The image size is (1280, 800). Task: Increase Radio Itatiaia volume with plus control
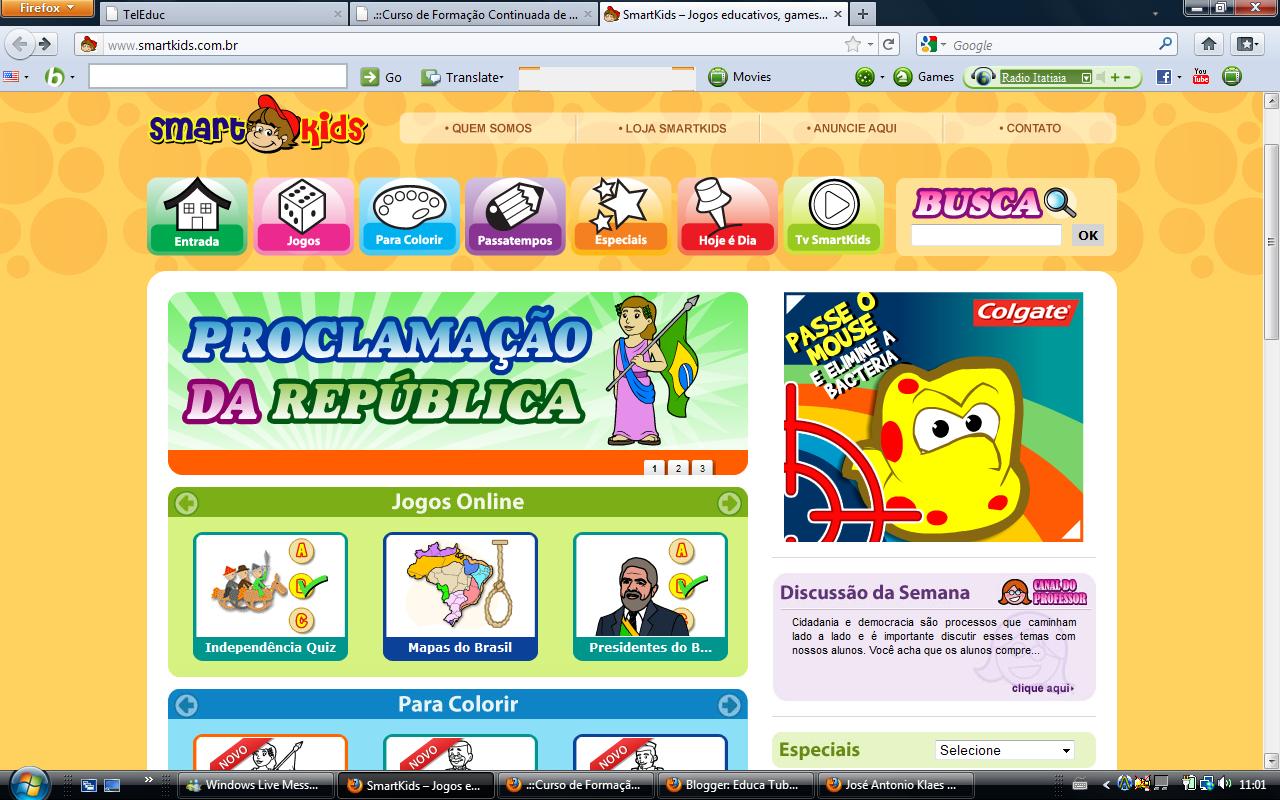click(x=1116, y=75)
